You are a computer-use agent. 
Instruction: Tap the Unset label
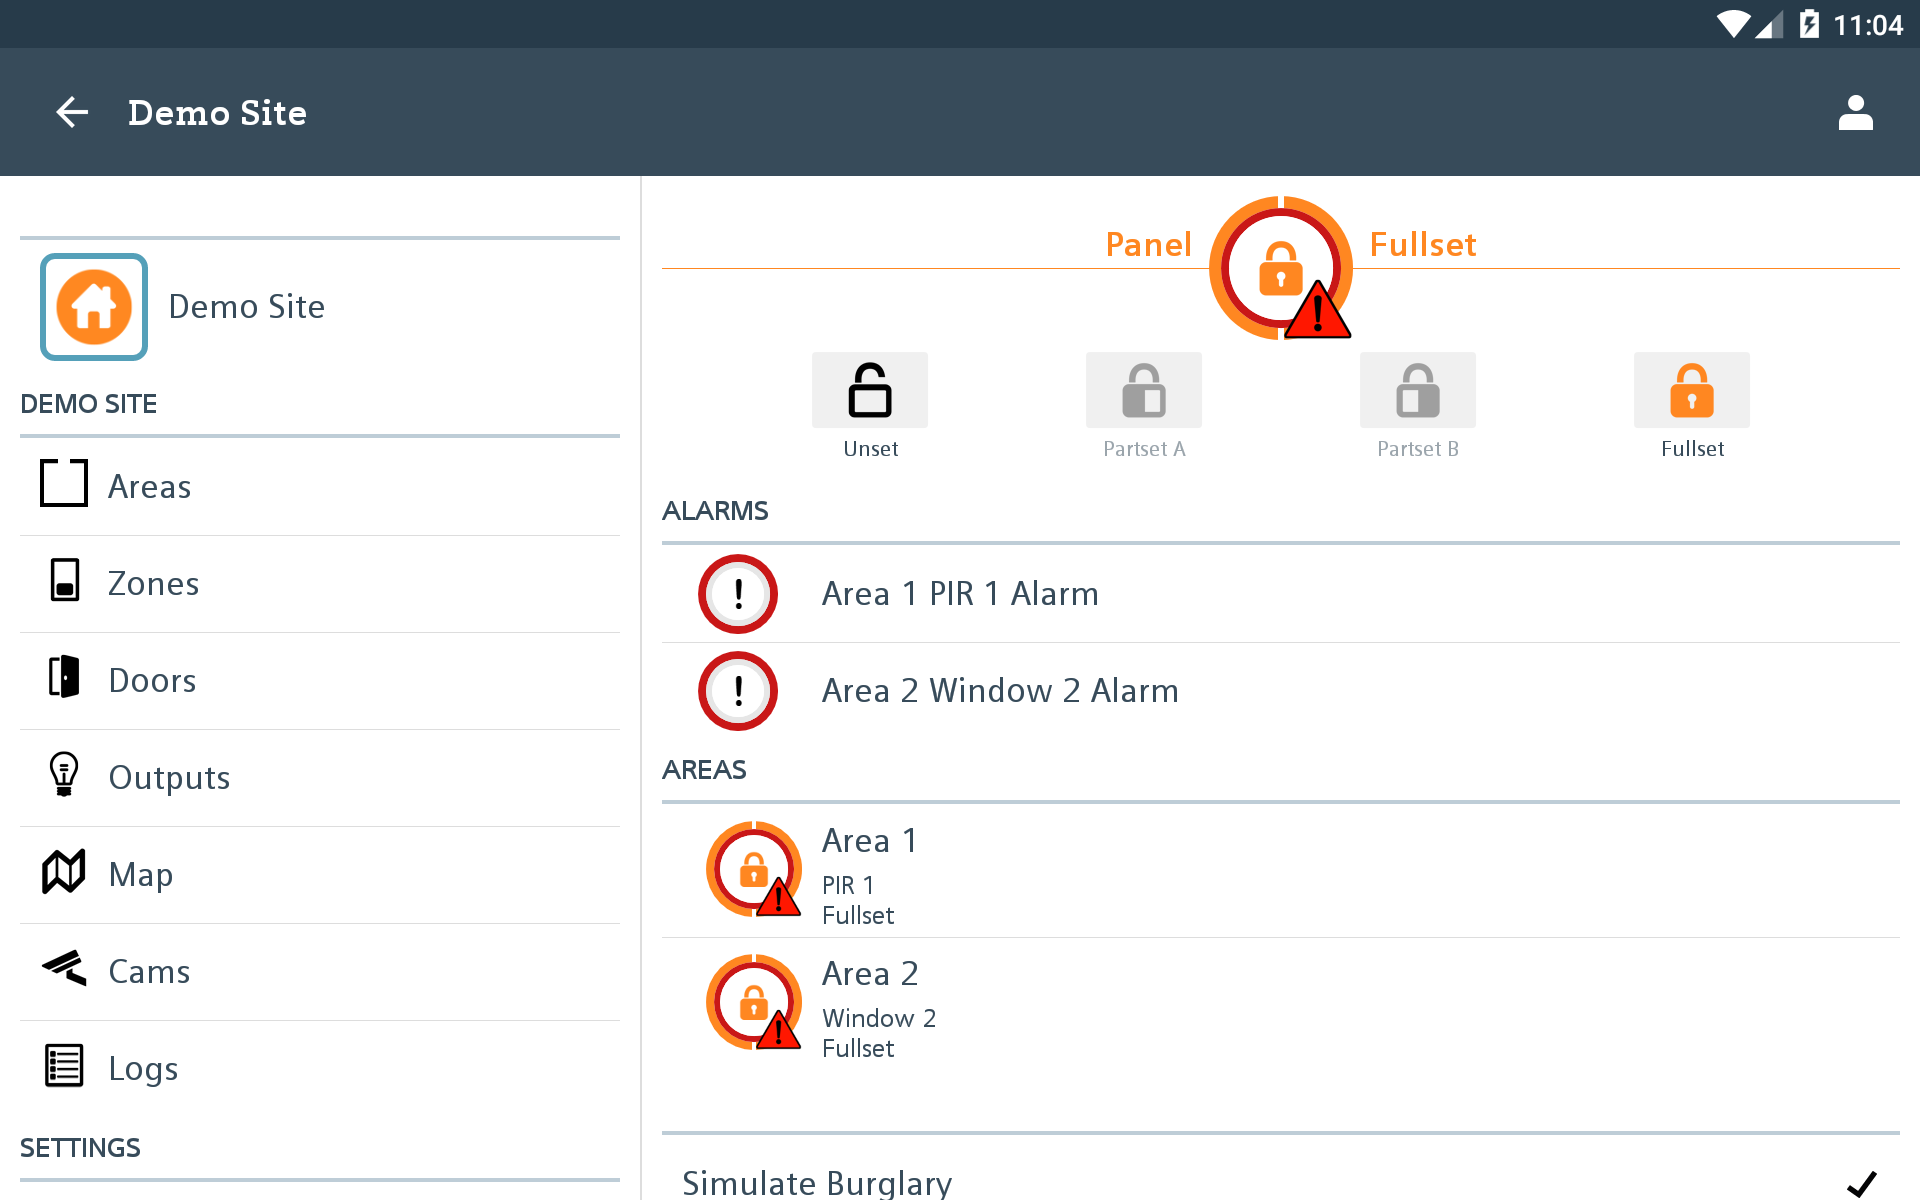(x=870, y=449)
